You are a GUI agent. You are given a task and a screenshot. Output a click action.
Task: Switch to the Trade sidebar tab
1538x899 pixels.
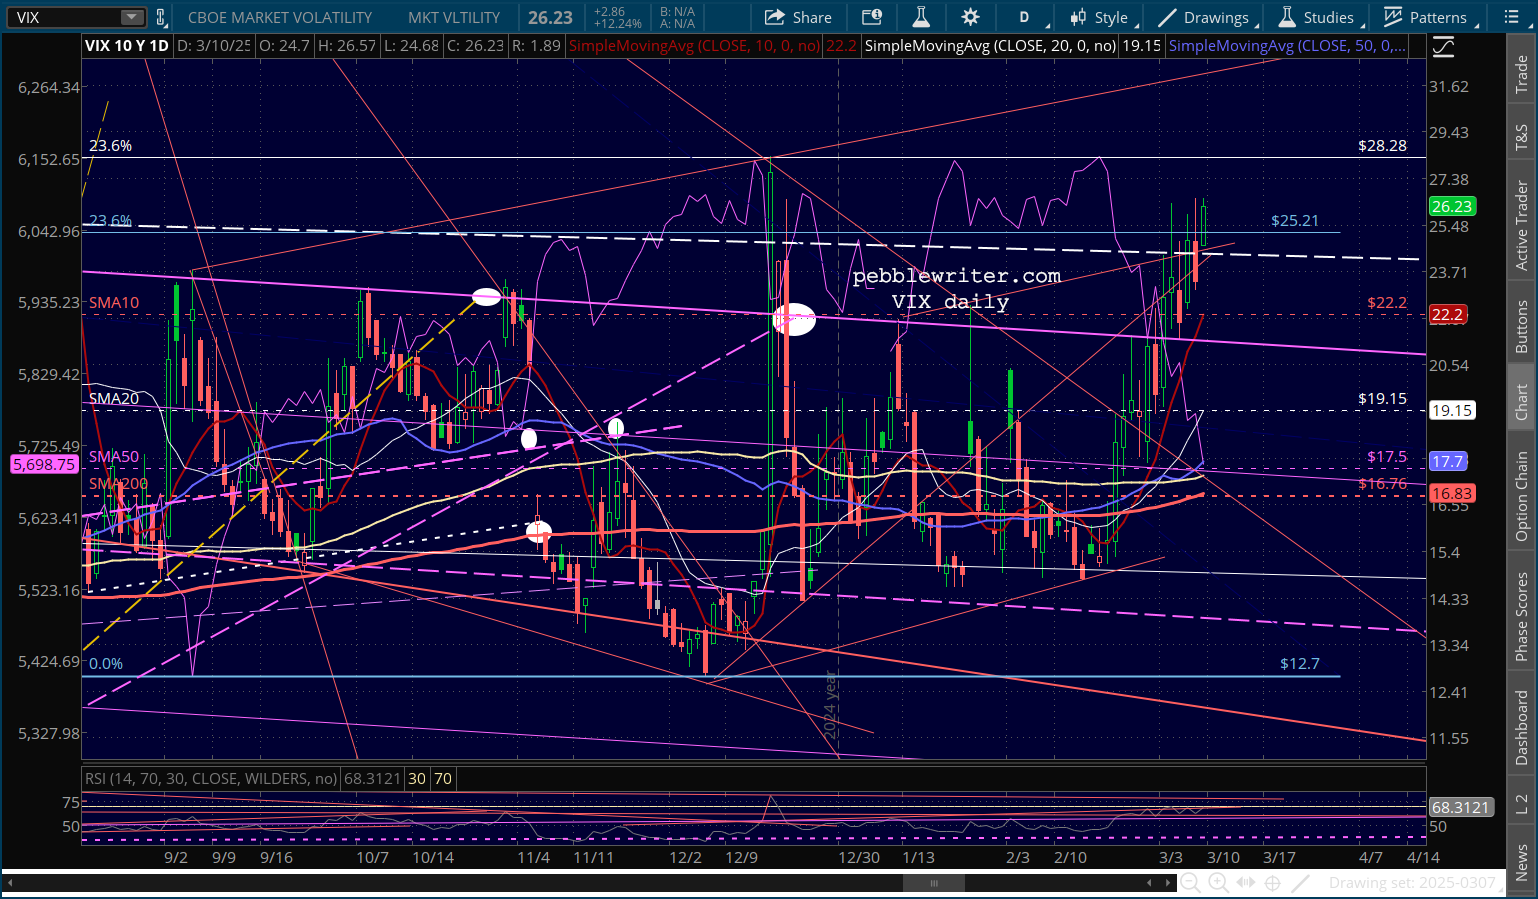point(1521,75)
